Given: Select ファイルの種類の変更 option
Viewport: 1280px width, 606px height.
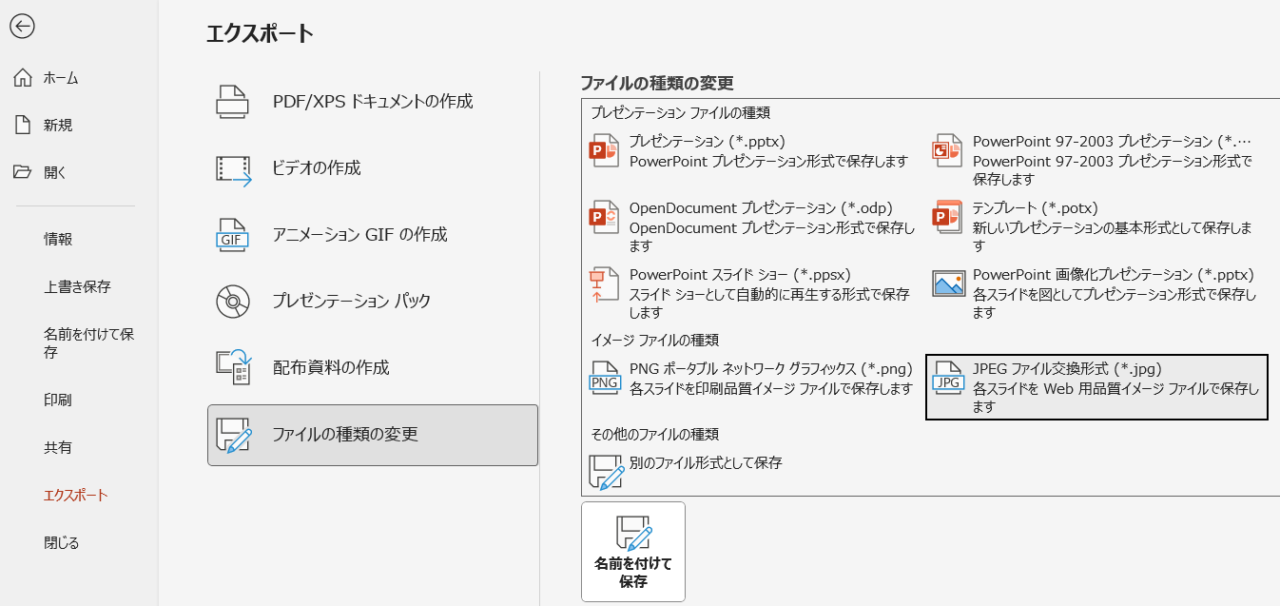Looking at the screenshot, I should tap(372, 435).
